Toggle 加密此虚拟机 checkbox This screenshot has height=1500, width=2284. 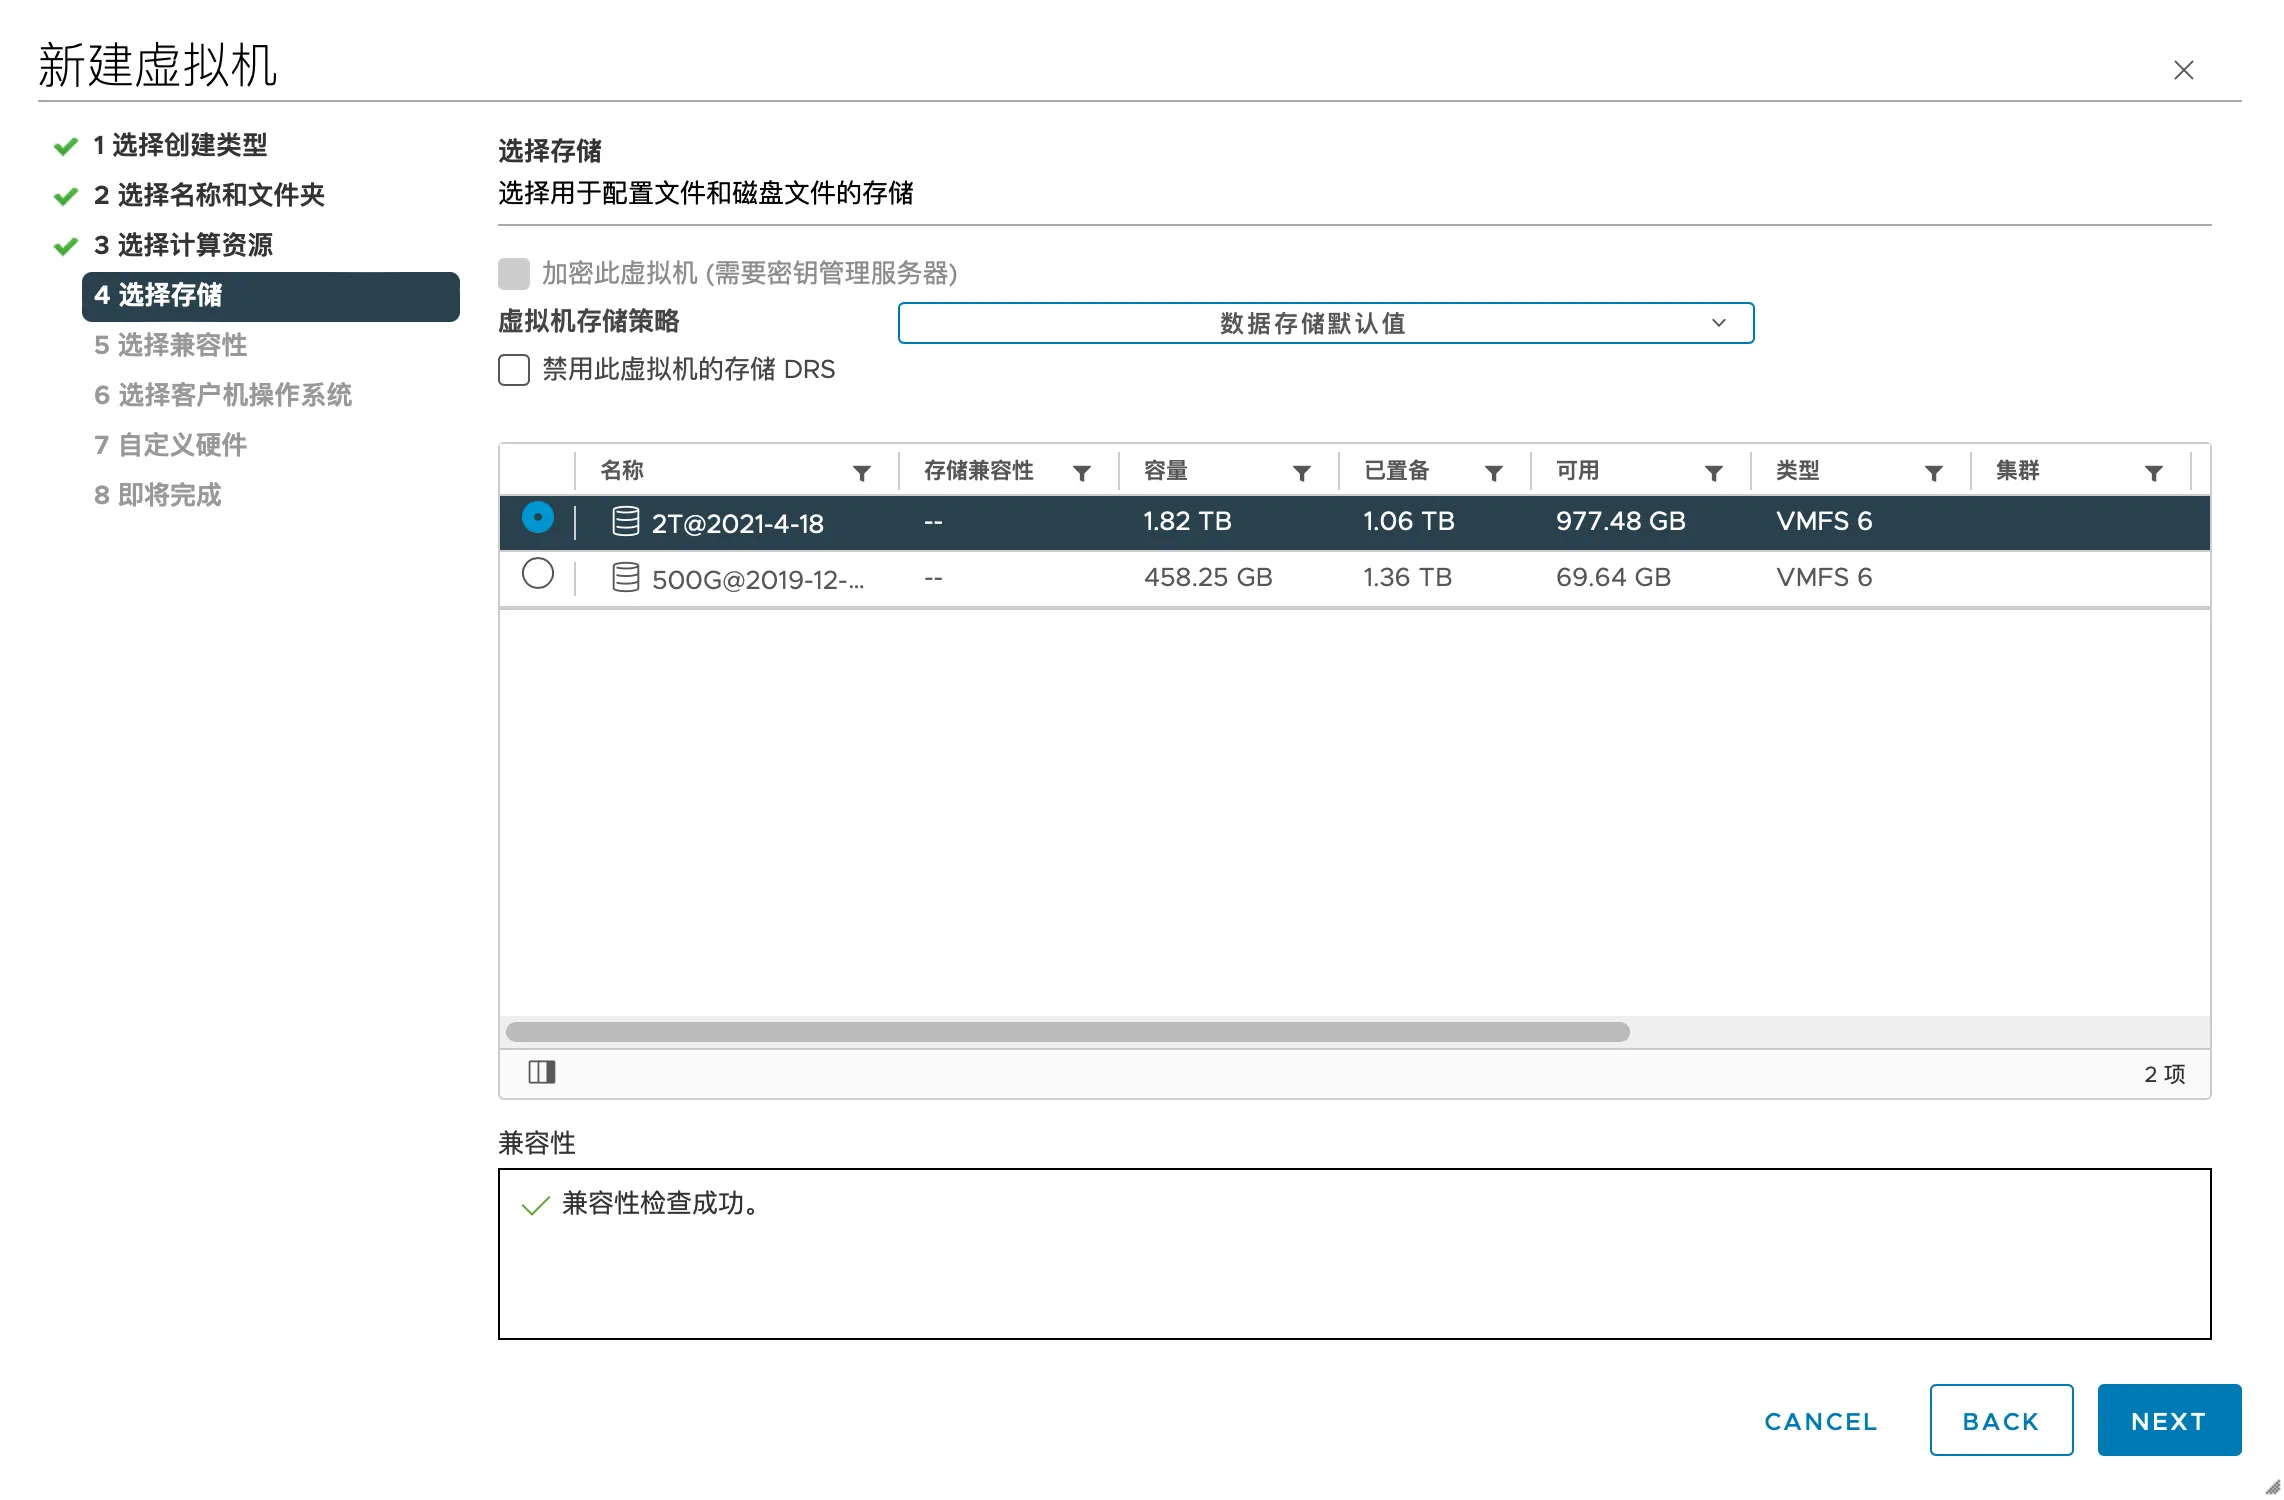point(514,273)
